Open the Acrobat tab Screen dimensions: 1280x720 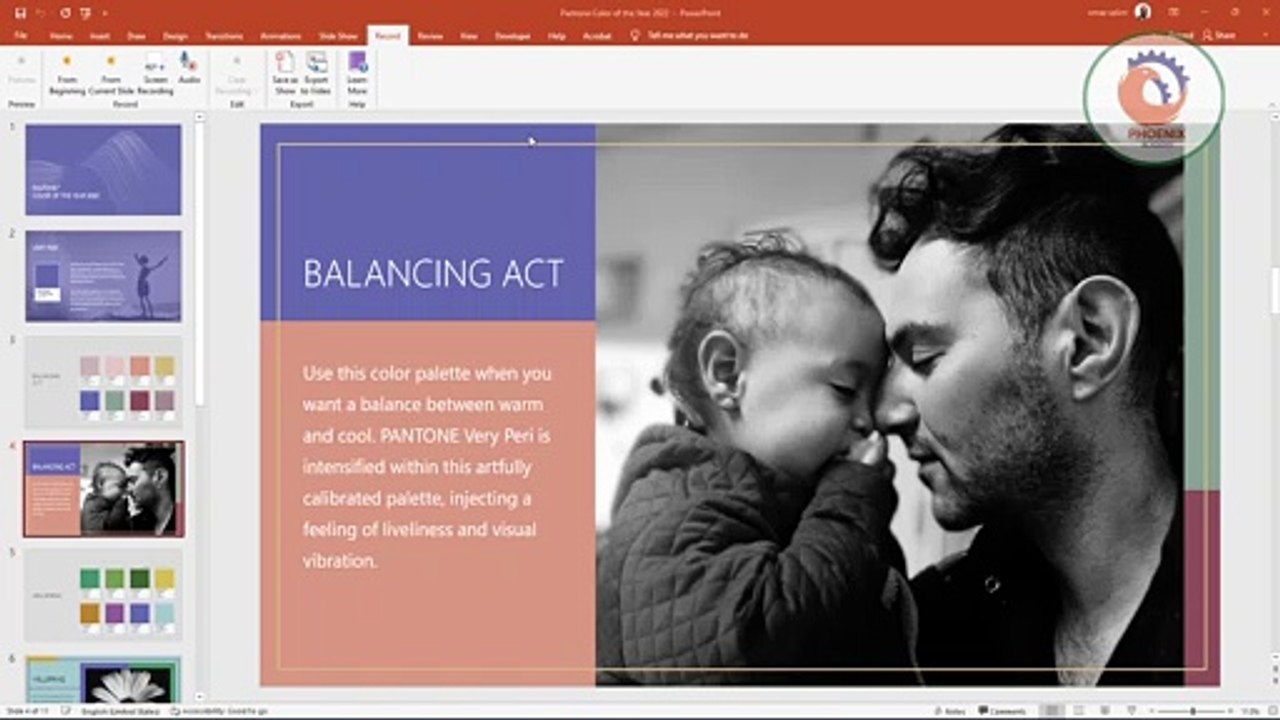[597, 36]
